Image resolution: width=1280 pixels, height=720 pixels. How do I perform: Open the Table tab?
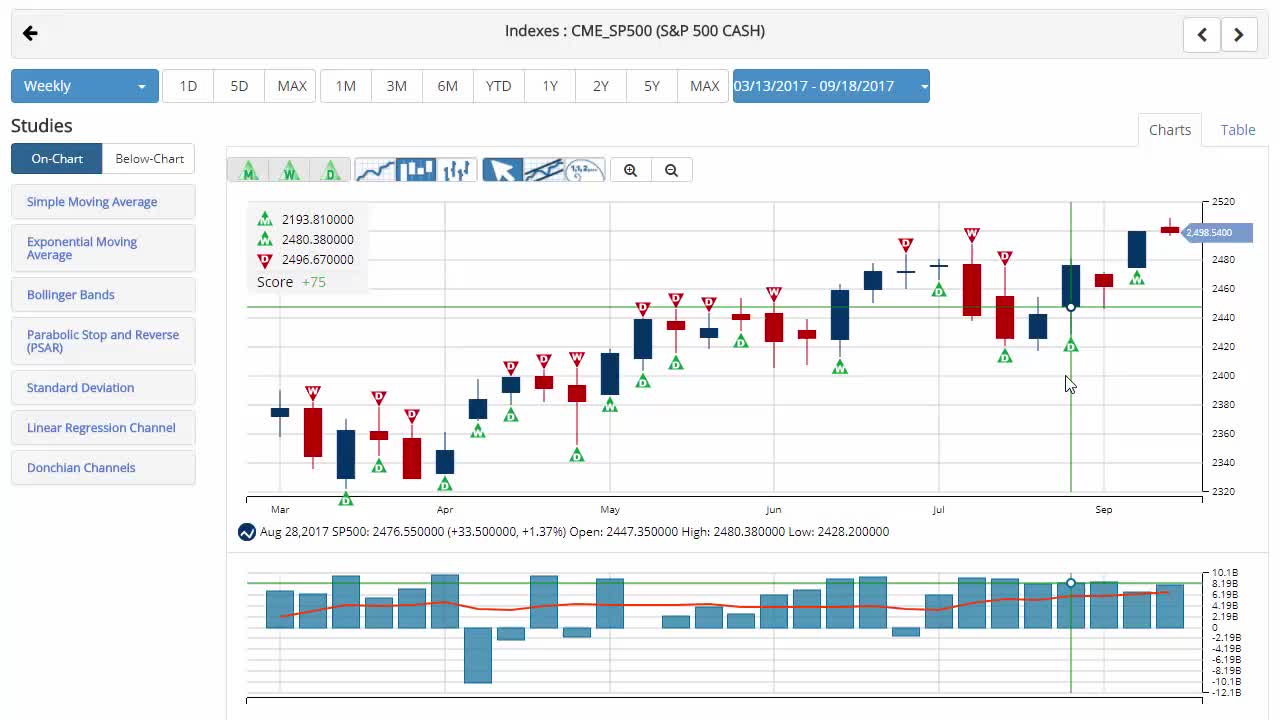click(1238, 130)
